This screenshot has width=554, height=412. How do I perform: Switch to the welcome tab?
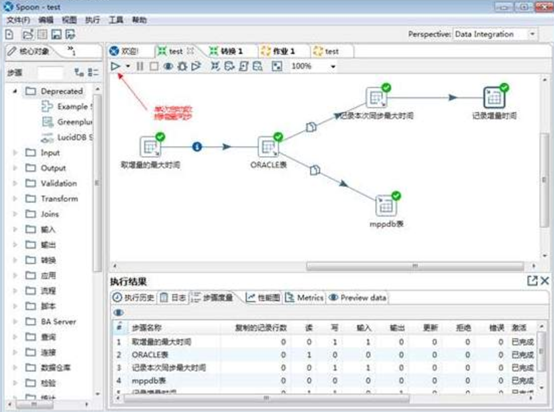point(124,51)
